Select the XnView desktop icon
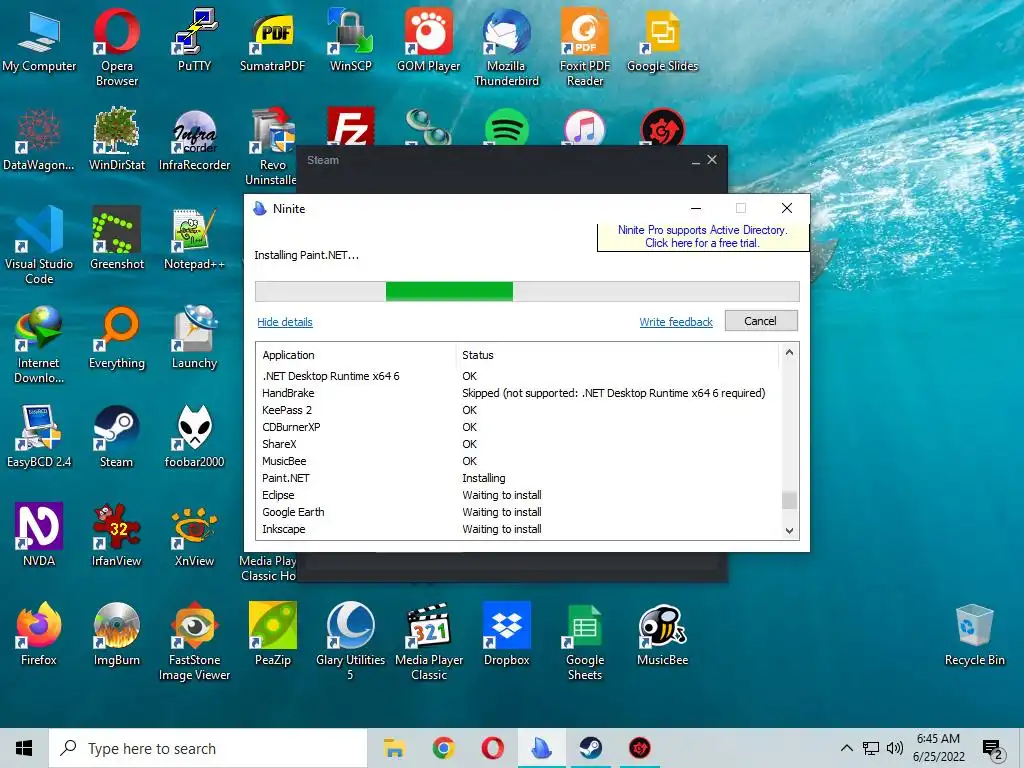1024x768 pixels. (194, 536)
